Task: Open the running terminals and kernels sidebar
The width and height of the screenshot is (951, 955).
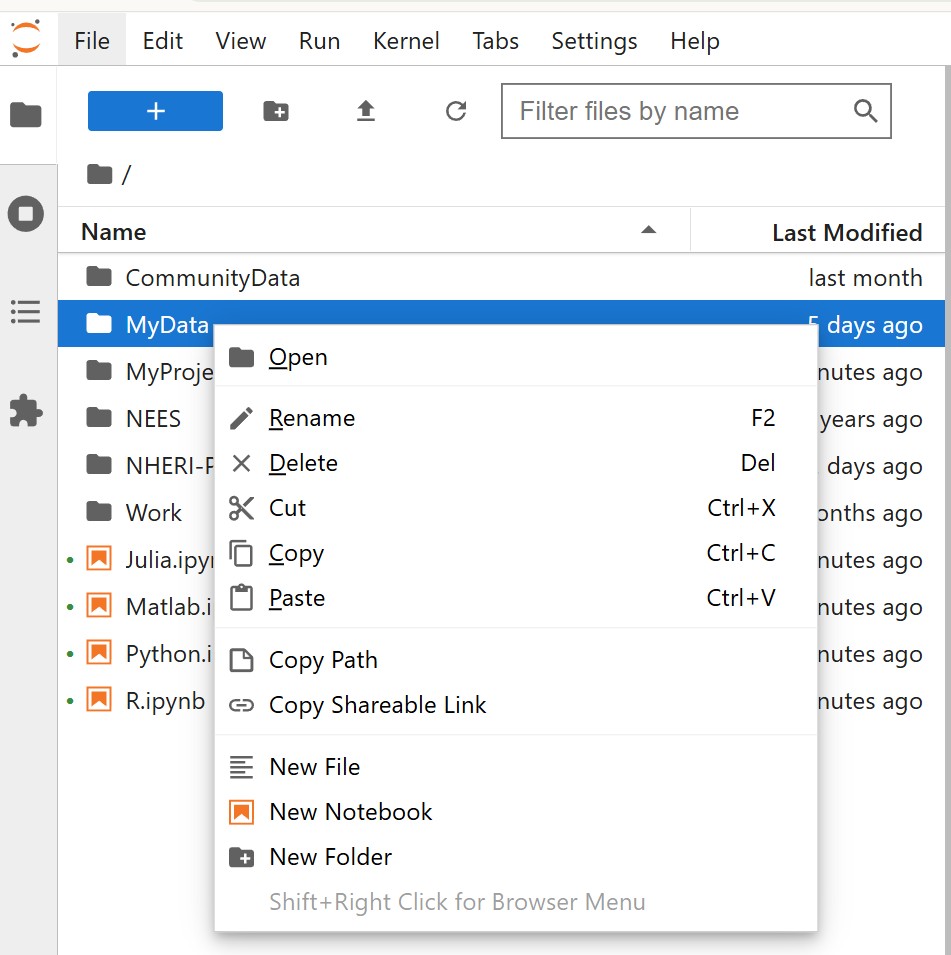Action: pos(26,214)
